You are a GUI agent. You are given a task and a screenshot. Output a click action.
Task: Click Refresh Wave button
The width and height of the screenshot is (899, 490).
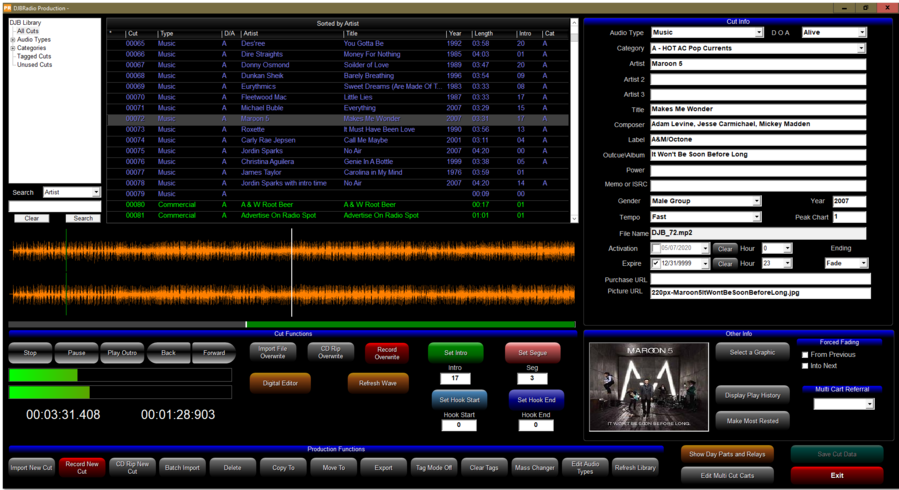click(x=378, y=383)
